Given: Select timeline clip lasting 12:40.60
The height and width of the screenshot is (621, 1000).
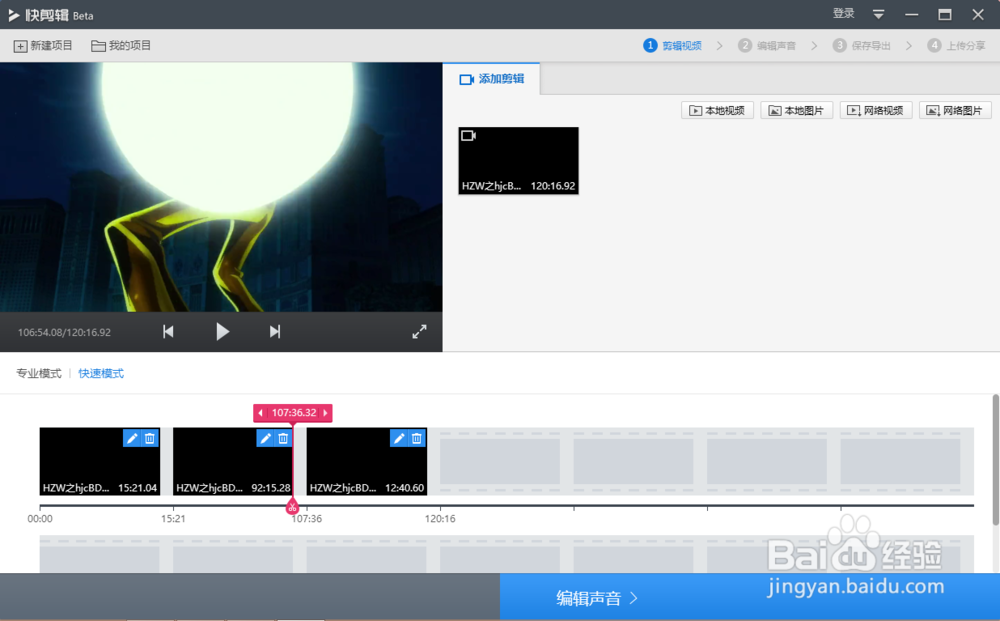Looking at the screenshot, I should [367, 462].
